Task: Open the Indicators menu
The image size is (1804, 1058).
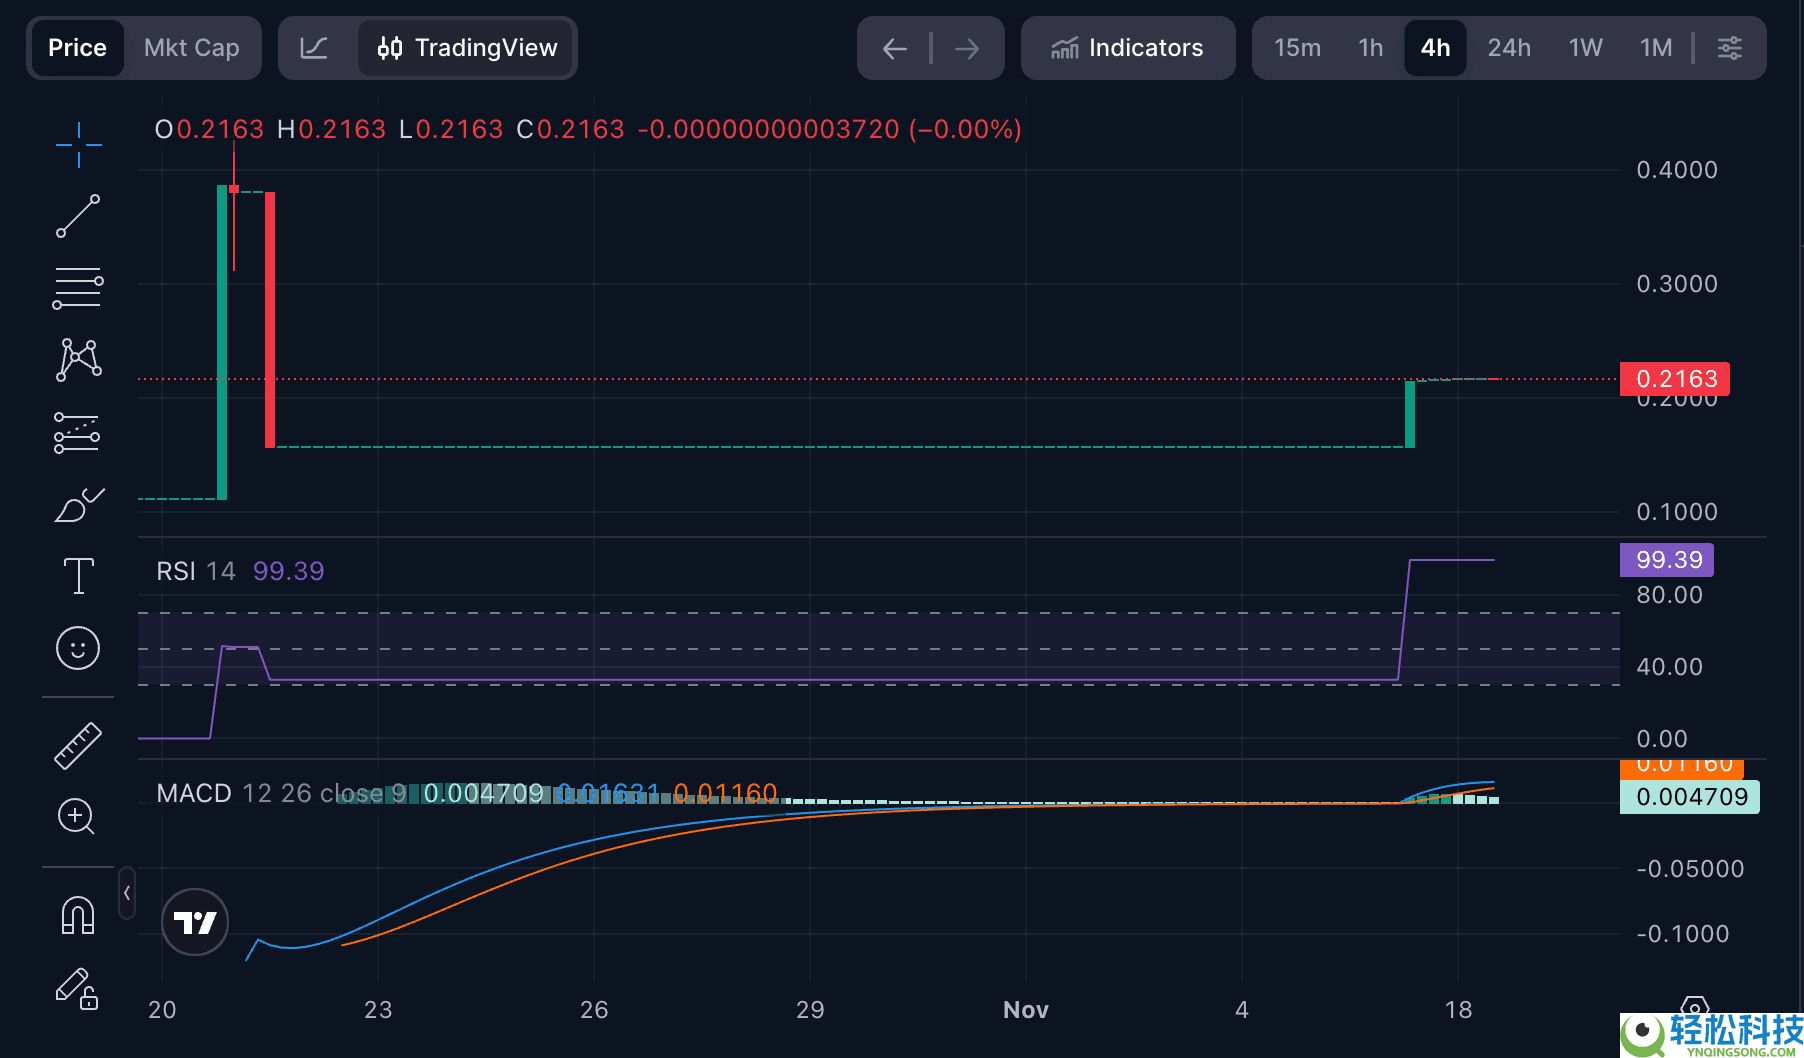Action: [1127, 48]
